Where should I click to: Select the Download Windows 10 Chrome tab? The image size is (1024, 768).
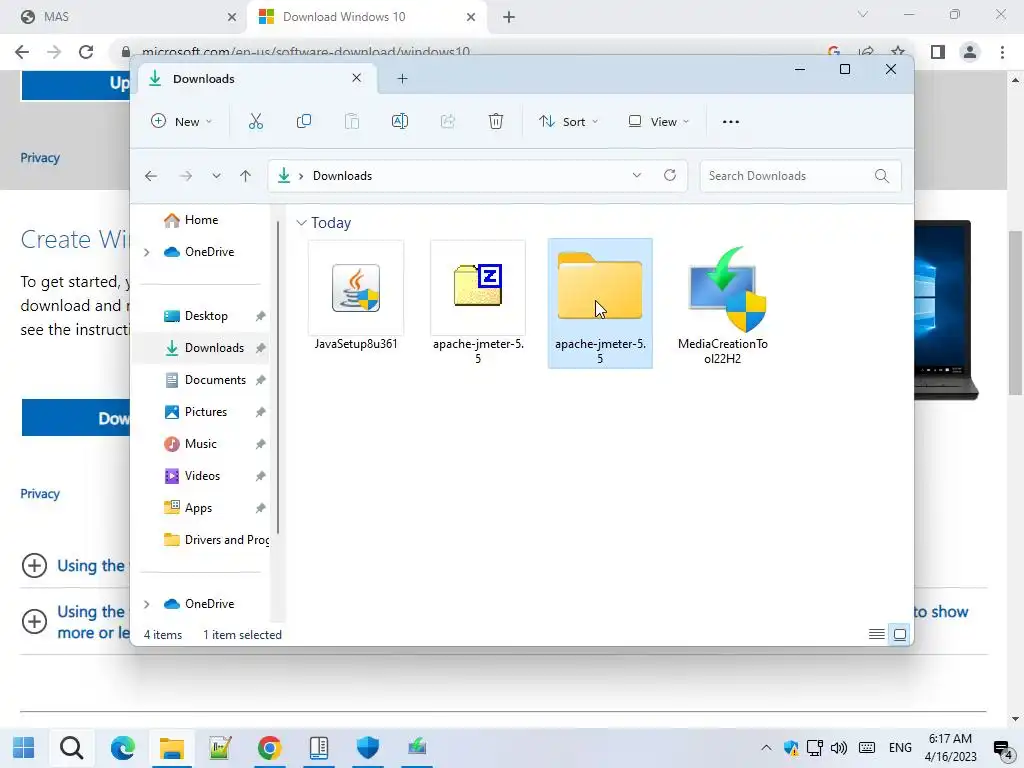pos(366,17)
